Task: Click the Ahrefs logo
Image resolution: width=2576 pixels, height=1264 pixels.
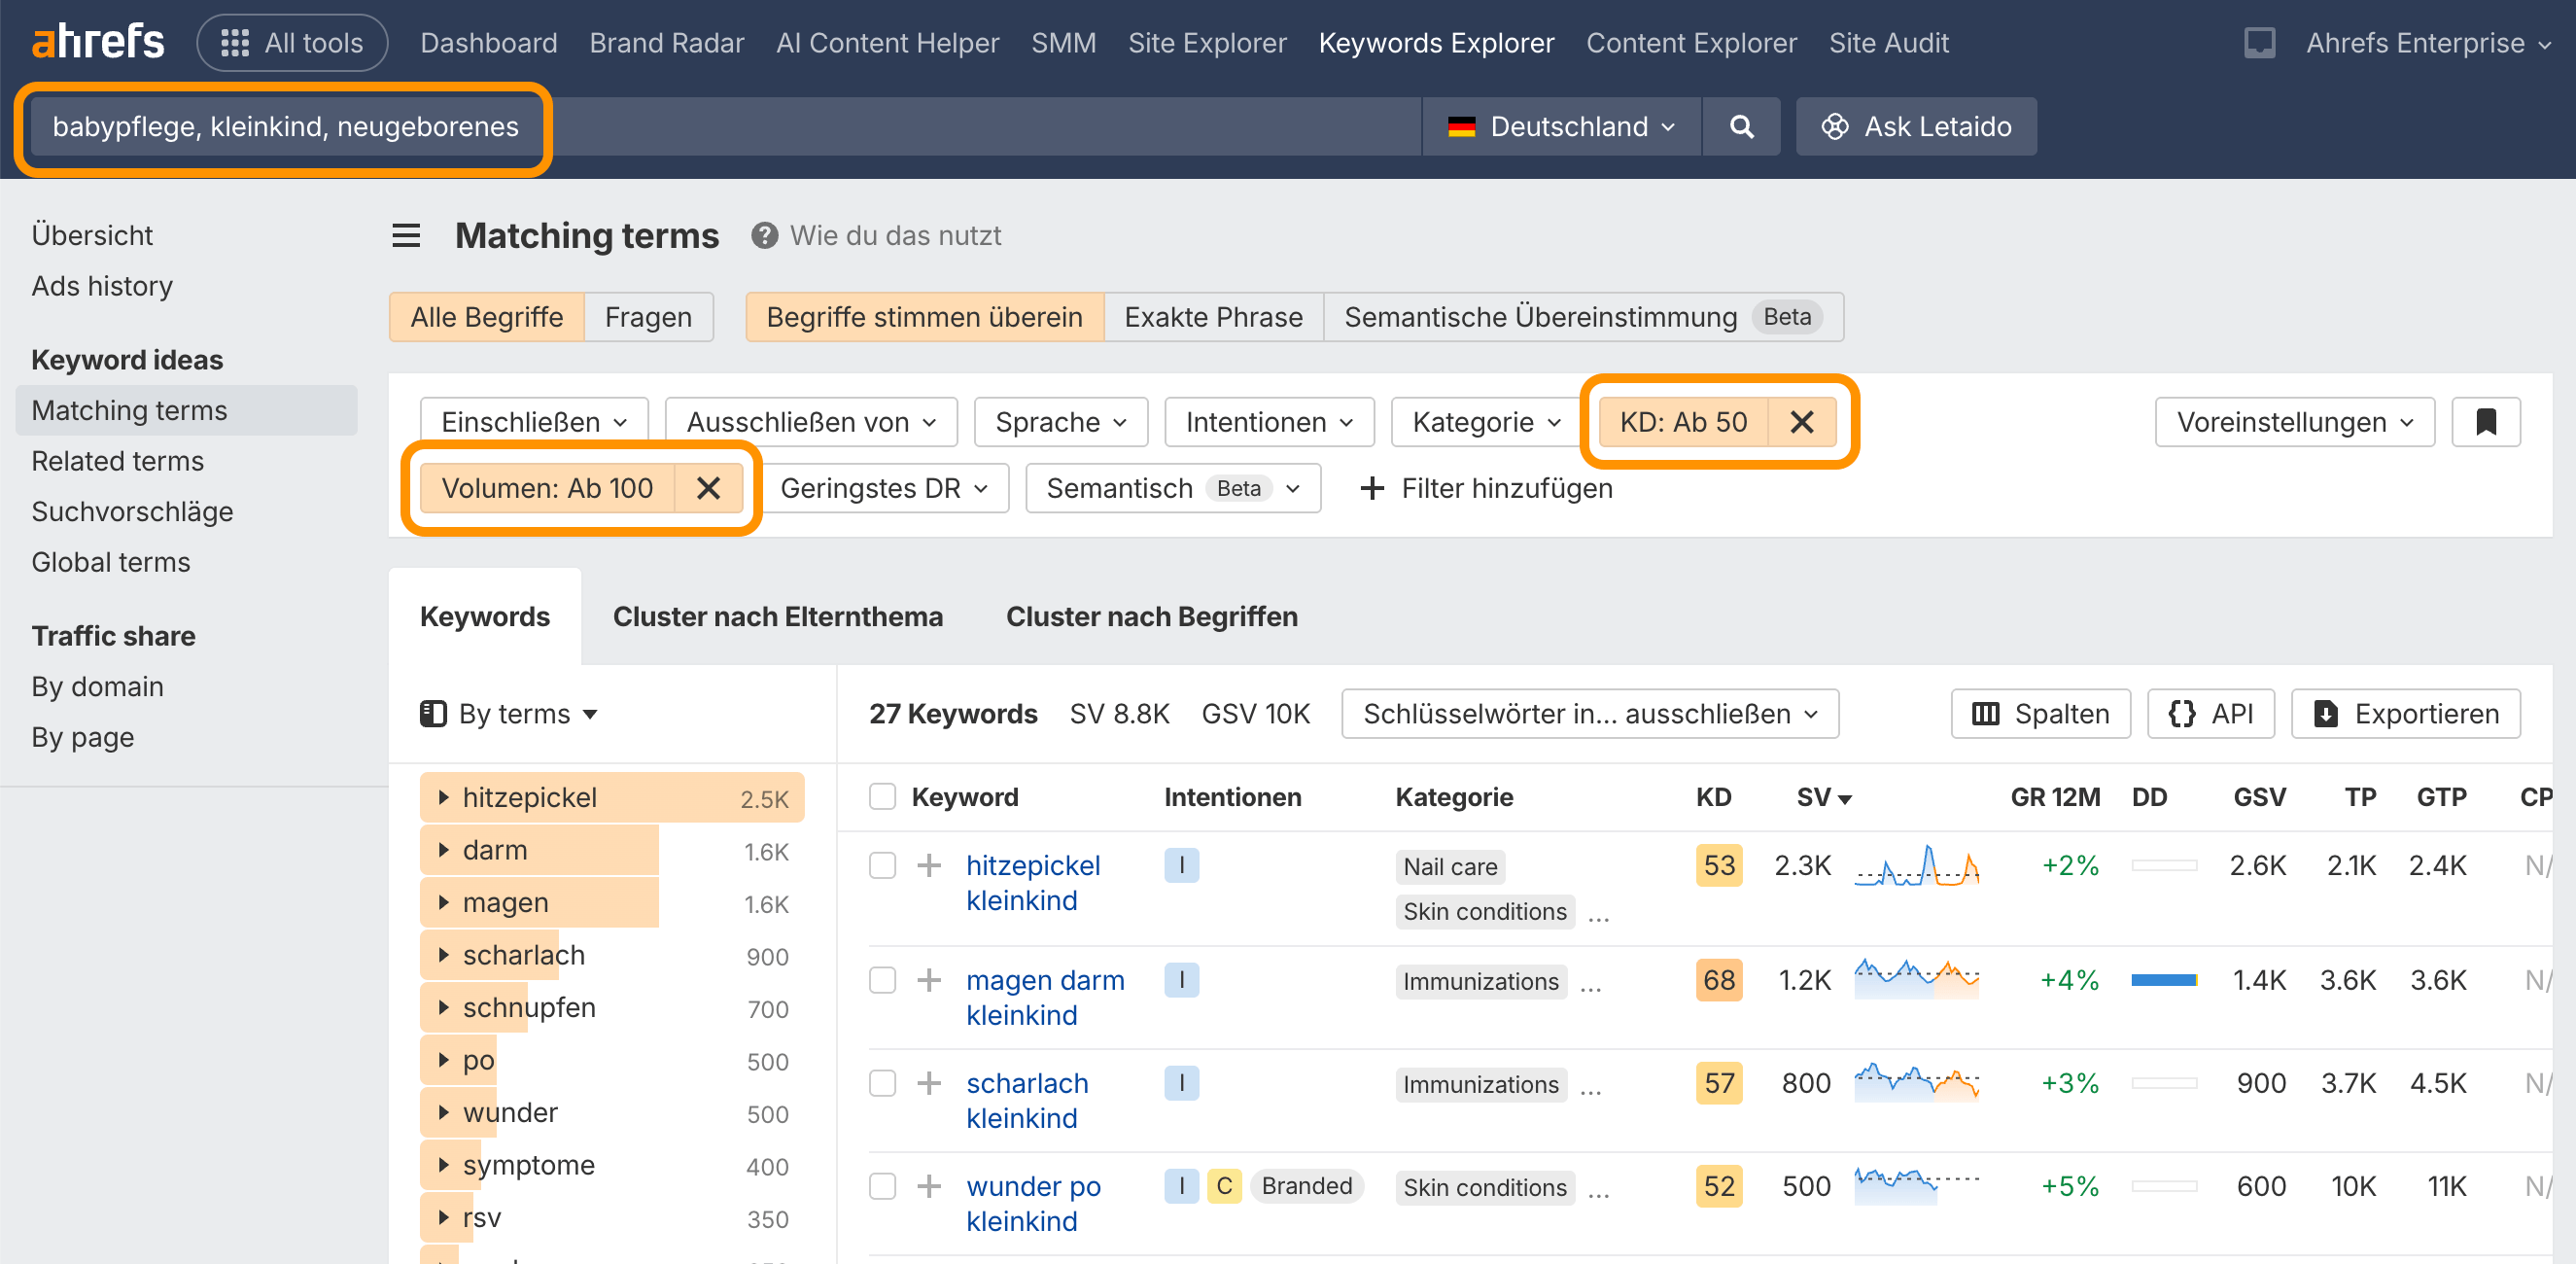Action: point(98,43)
